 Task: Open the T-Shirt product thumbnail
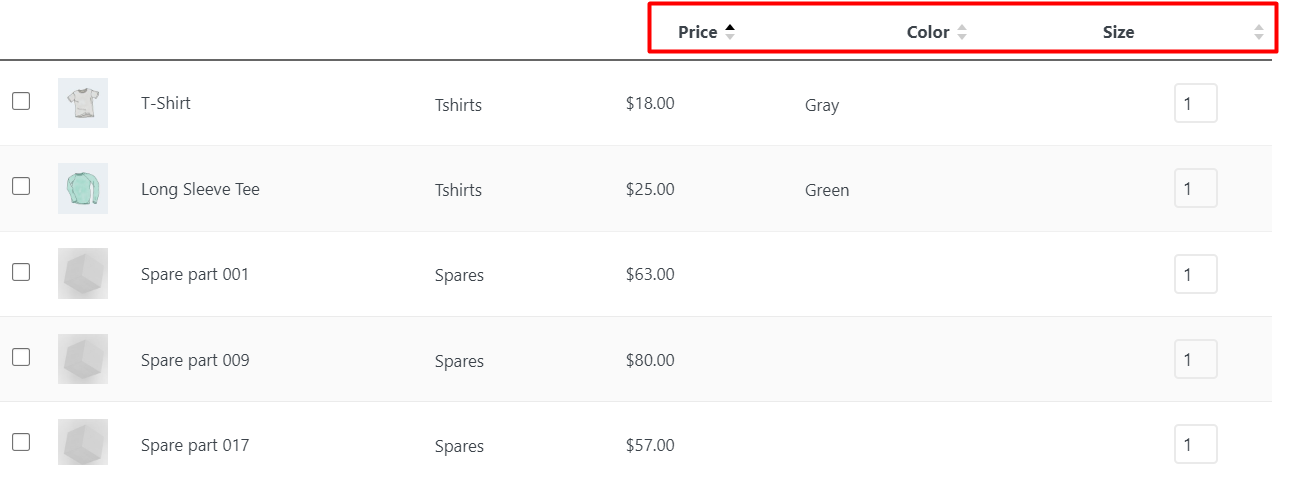[x=83, y=103]
